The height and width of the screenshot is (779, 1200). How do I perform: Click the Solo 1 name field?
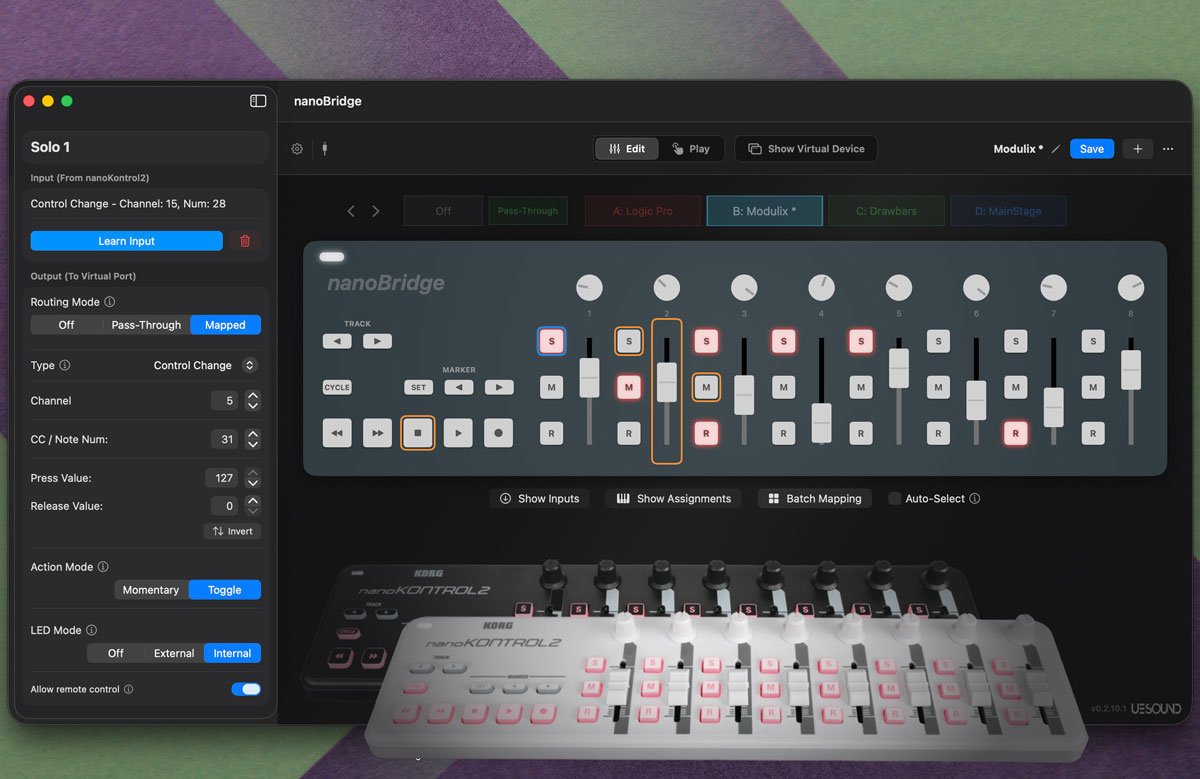(146, 147)
